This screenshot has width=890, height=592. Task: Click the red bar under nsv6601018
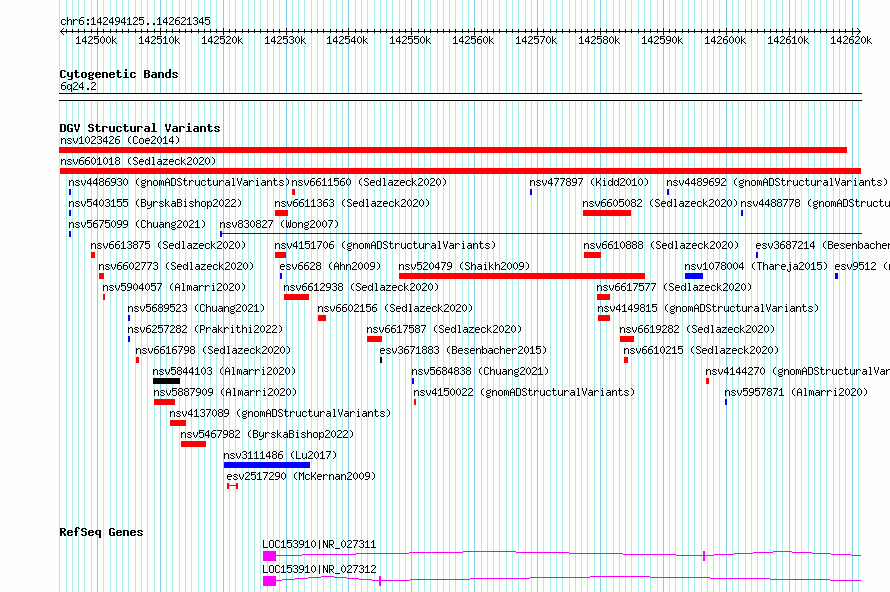[460, 171]
